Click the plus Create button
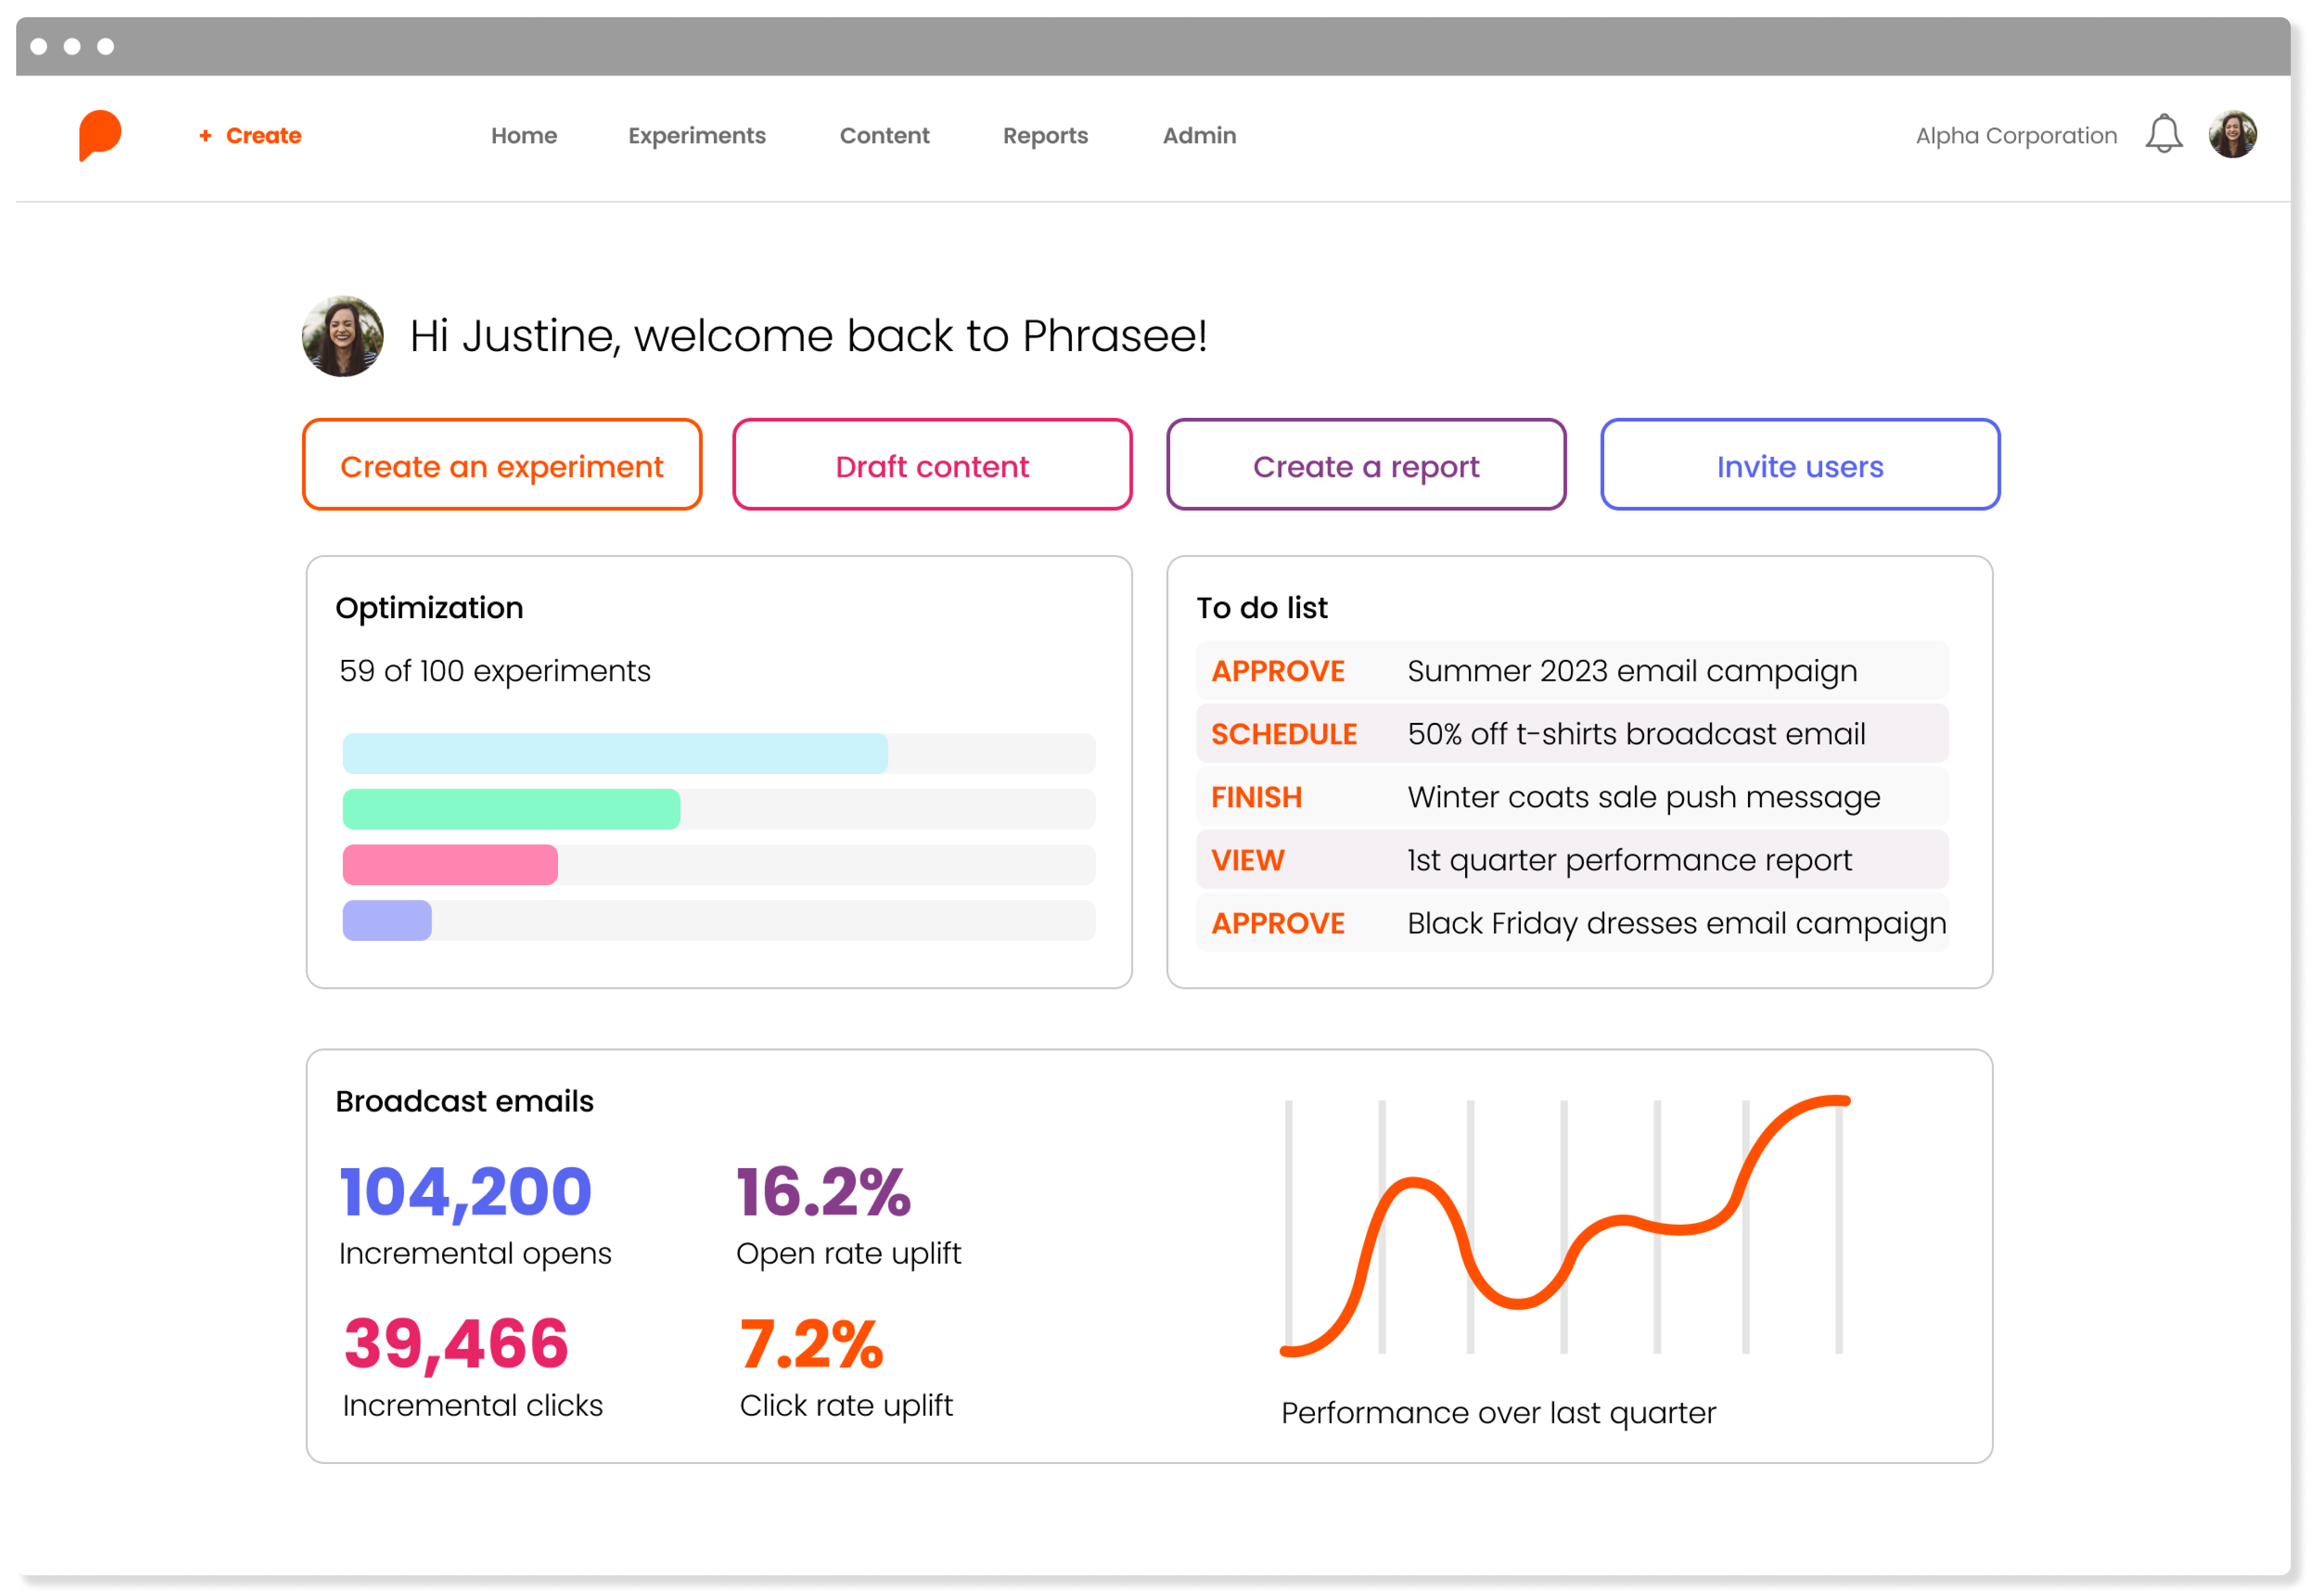The image size is (2308, 1596). click(250, 135)
